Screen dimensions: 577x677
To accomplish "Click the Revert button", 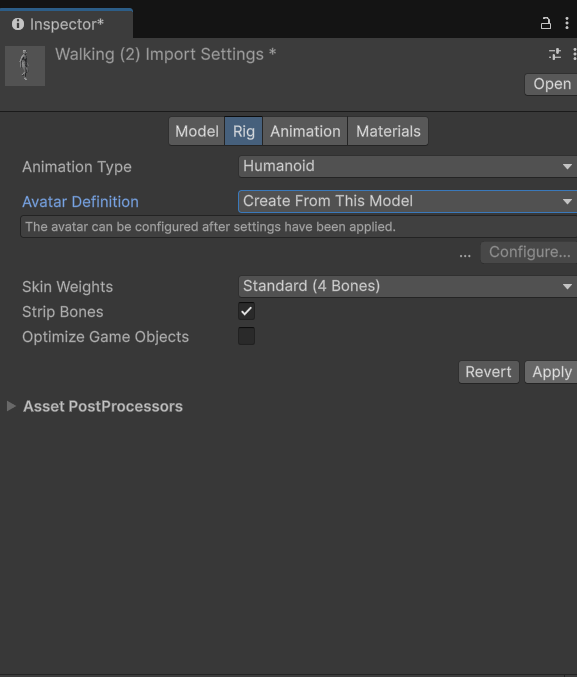I will [488, 372].
